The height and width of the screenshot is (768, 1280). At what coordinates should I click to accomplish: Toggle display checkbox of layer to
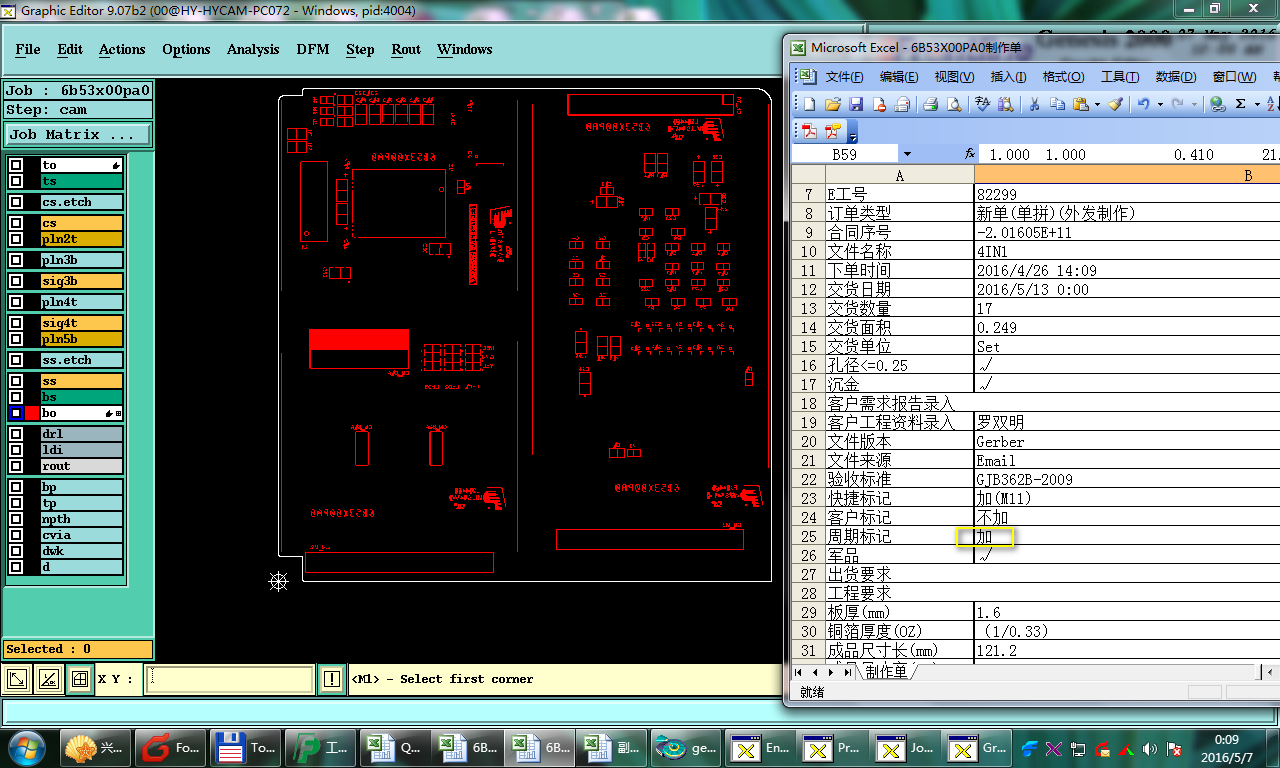(16, 165)
